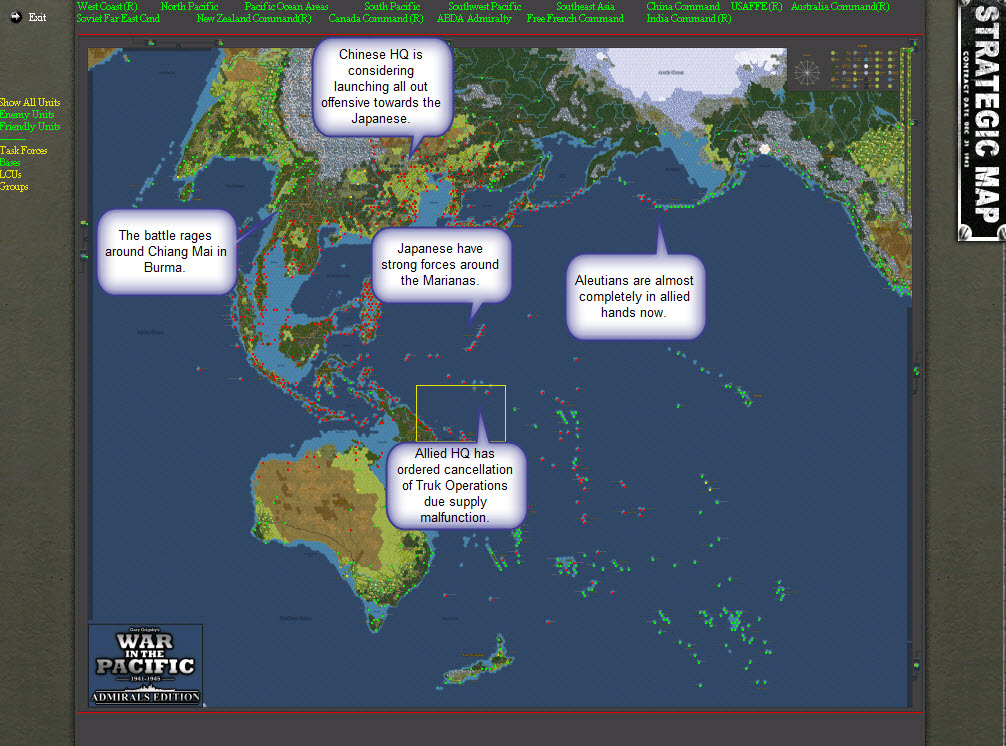Select the South Pacific command
1006x746 pixels.
click(x=392, y=6)
